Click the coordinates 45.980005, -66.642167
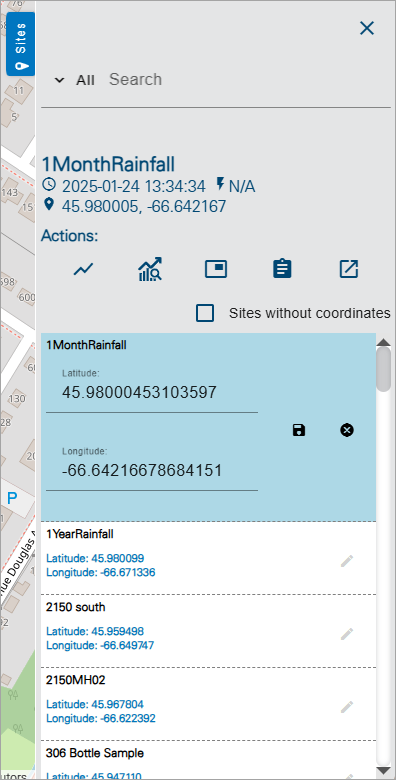Image resolution: width=396 pixels, height=780 pixels. pyautogui.click(x=144, y=206)
